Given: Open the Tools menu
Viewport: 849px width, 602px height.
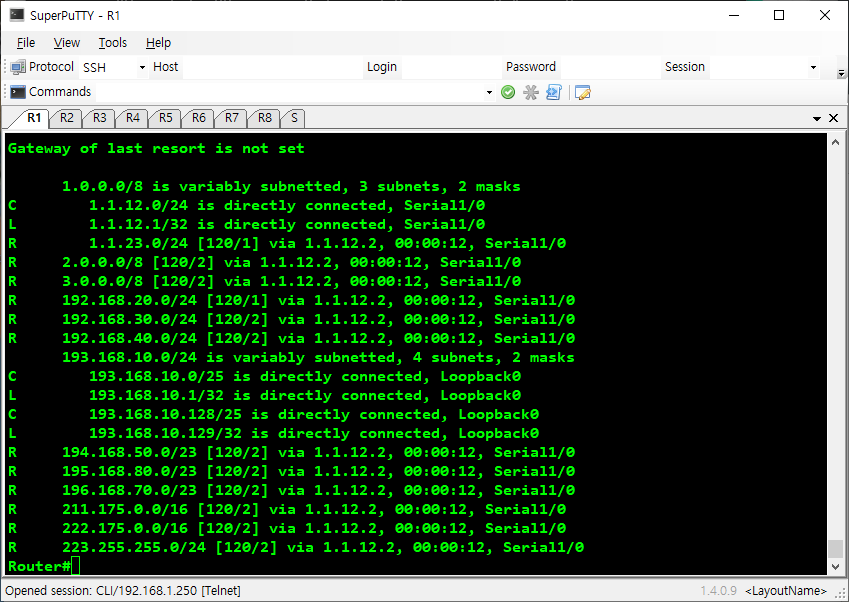Looking at the screenshot, I should pos(113,43).
